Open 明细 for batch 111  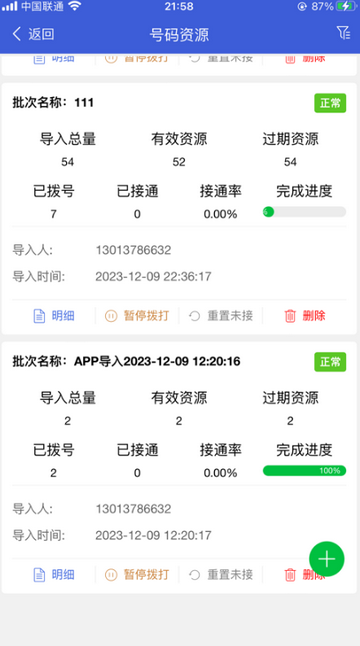tap(63, 316)
